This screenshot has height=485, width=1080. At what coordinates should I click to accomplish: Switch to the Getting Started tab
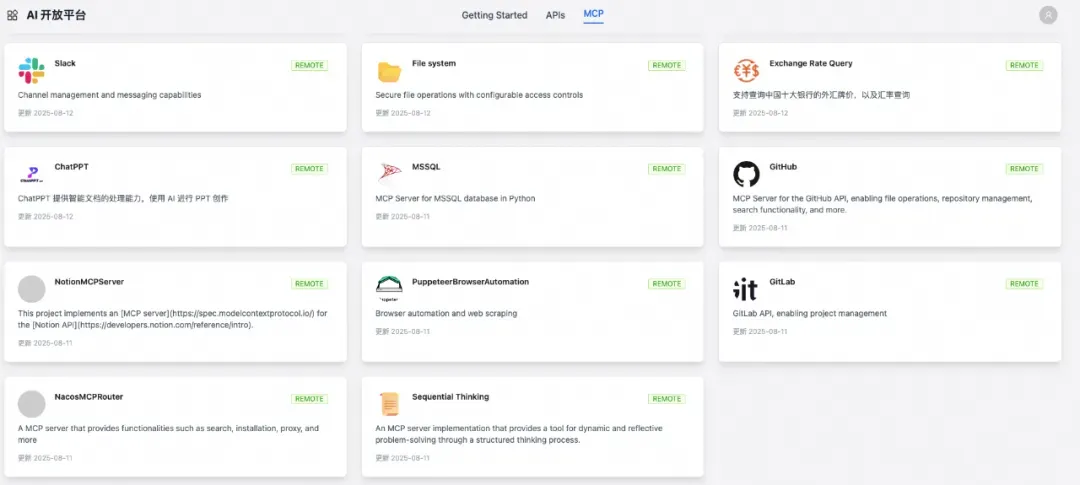(x=495, y=15)
